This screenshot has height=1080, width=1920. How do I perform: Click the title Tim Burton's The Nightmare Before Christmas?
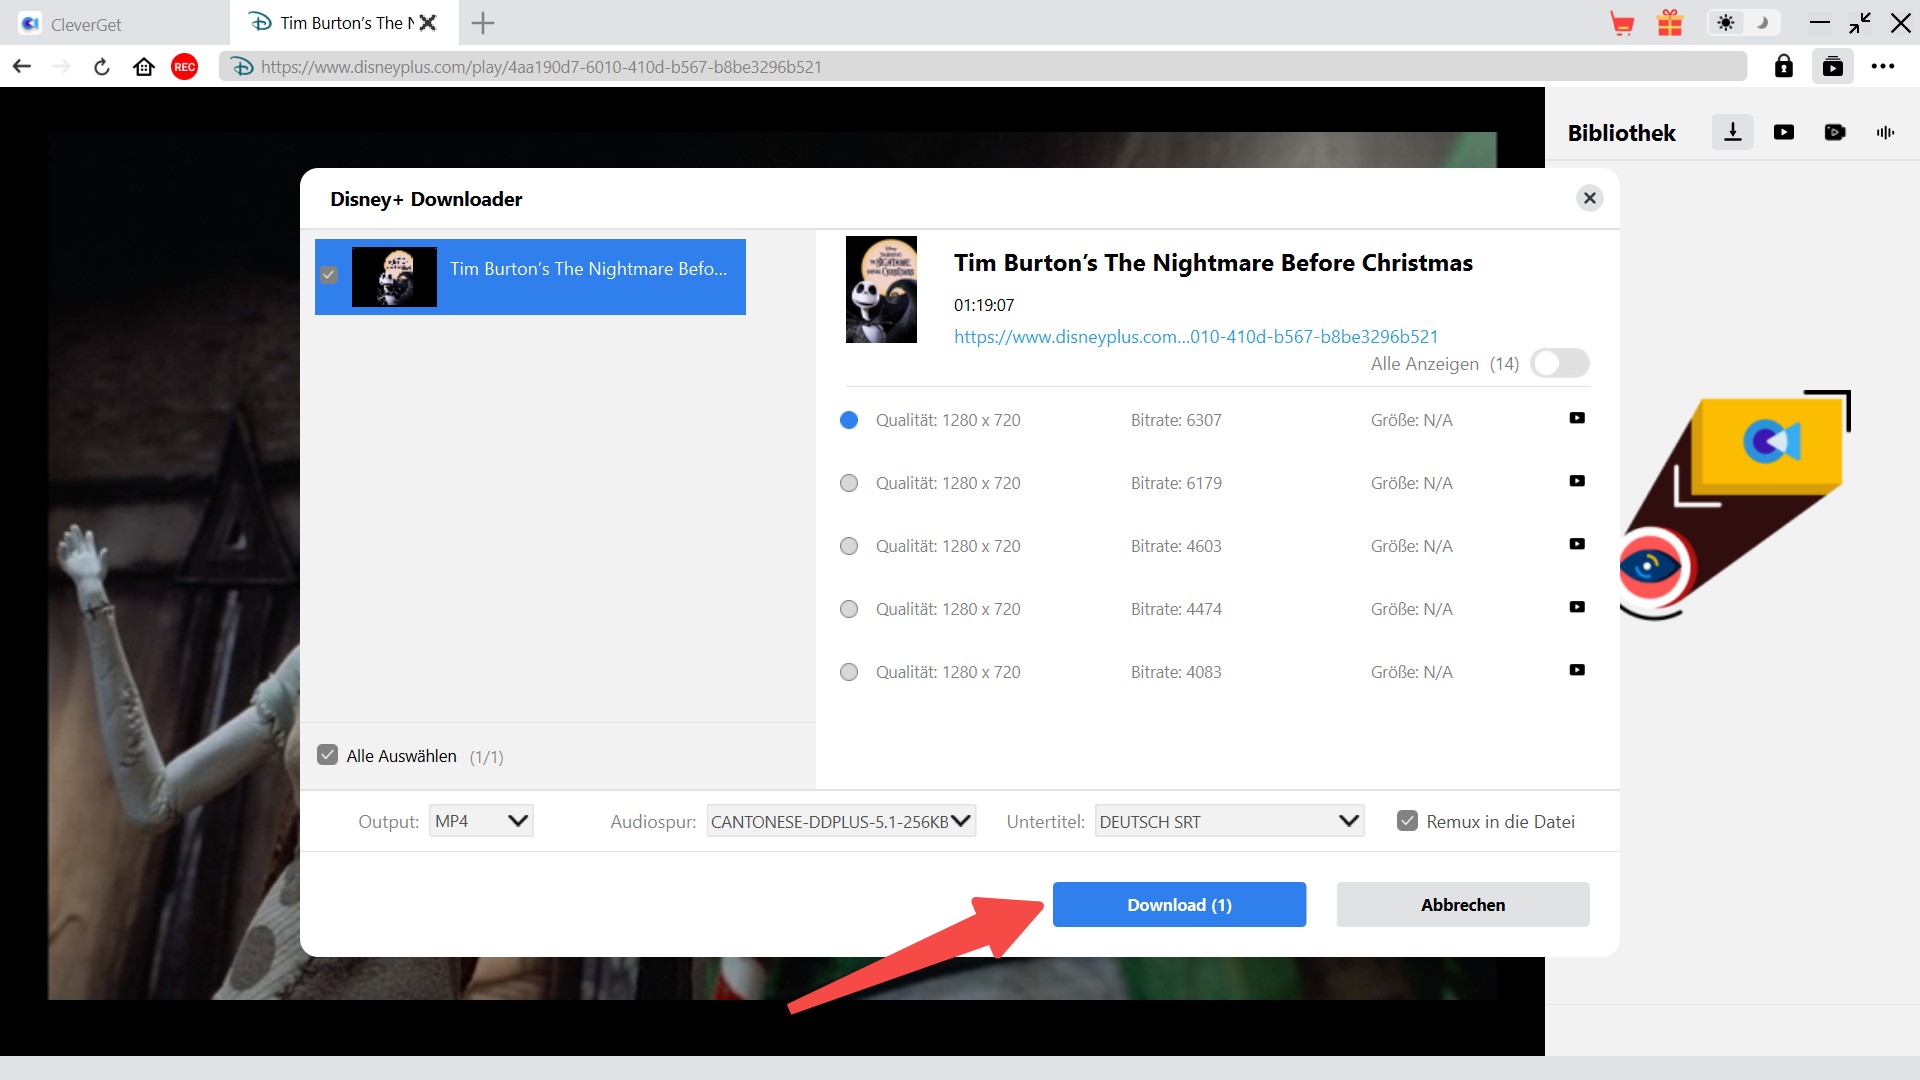(1213, 263)
